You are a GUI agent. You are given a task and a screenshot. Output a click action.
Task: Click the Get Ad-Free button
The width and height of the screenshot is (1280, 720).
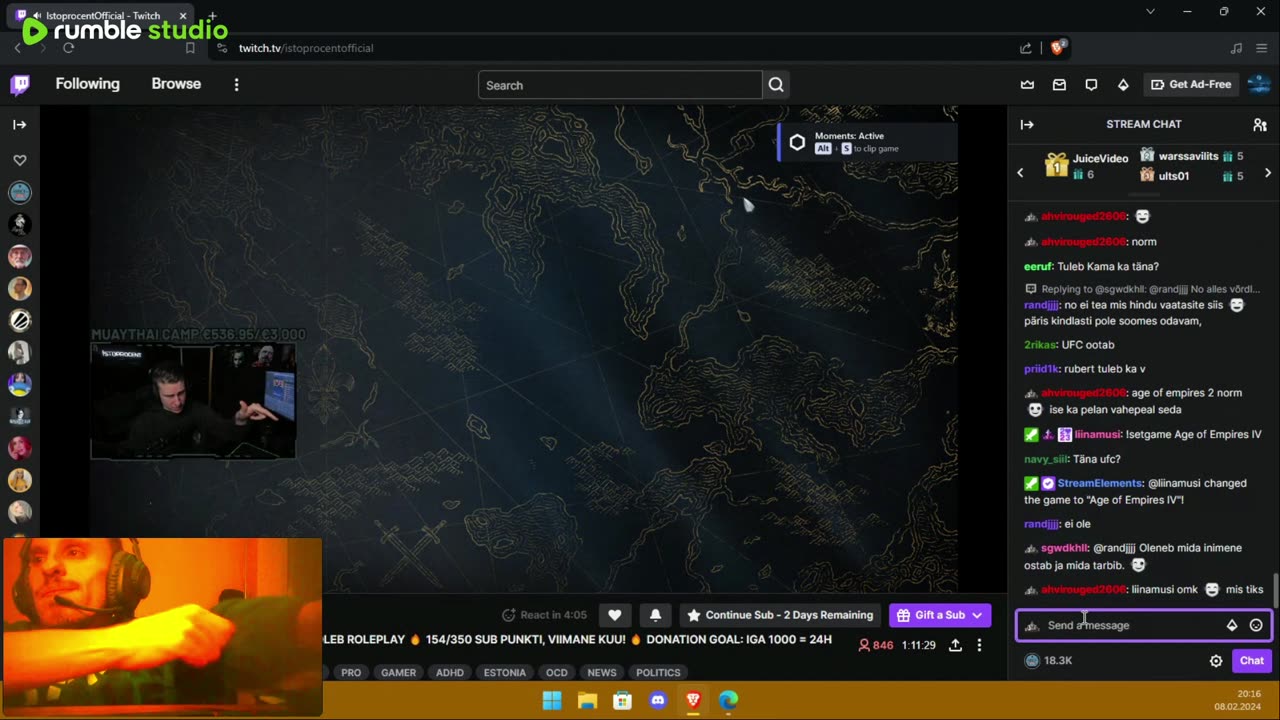(x=1191, y=85)
